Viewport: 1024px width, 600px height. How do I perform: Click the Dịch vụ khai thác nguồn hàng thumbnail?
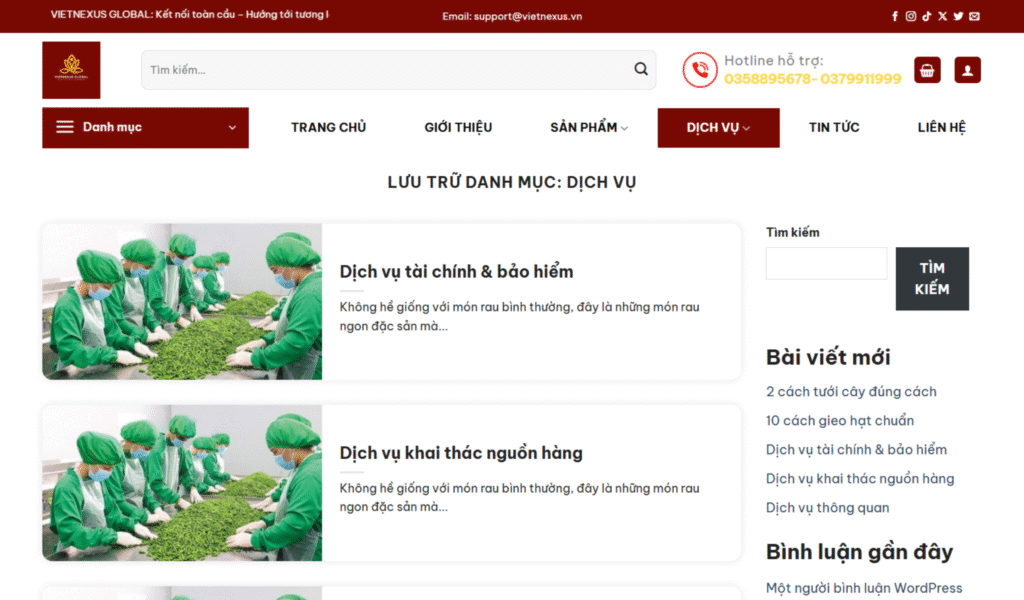point(182,482)
